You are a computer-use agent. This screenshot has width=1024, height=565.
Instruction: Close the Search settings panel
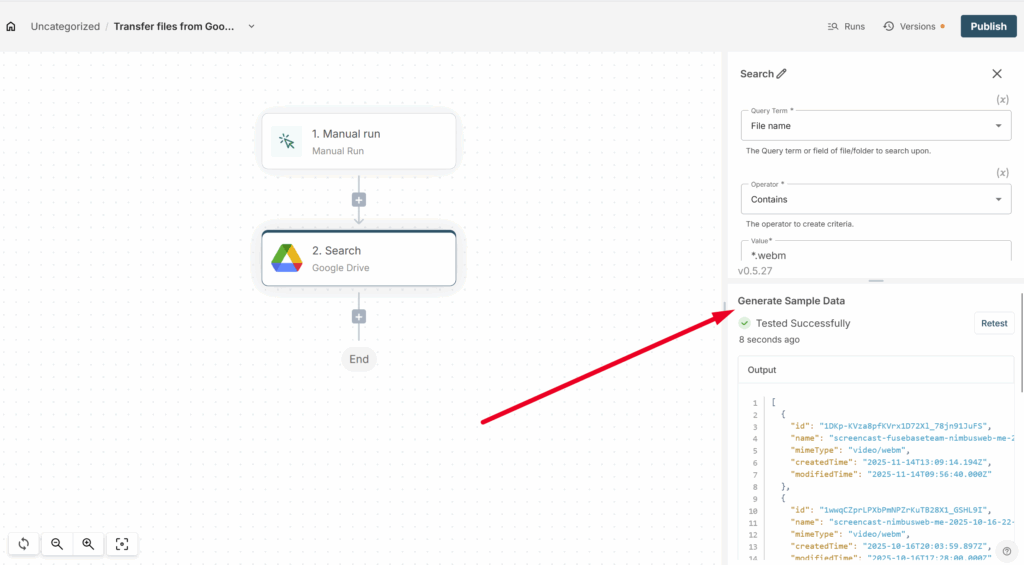coord(996,73)
